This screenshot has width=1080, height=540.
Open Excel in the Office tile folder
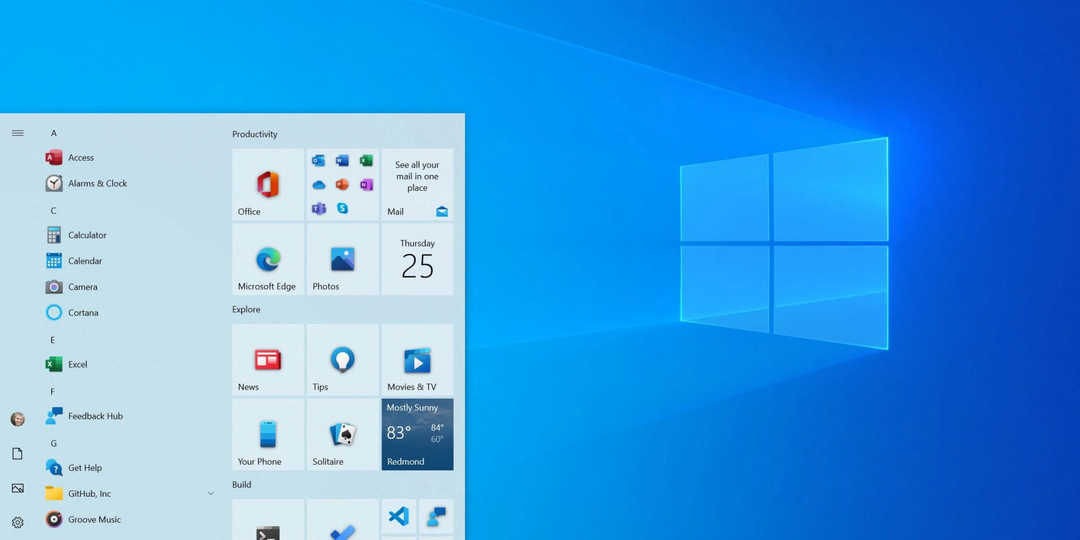366,160
